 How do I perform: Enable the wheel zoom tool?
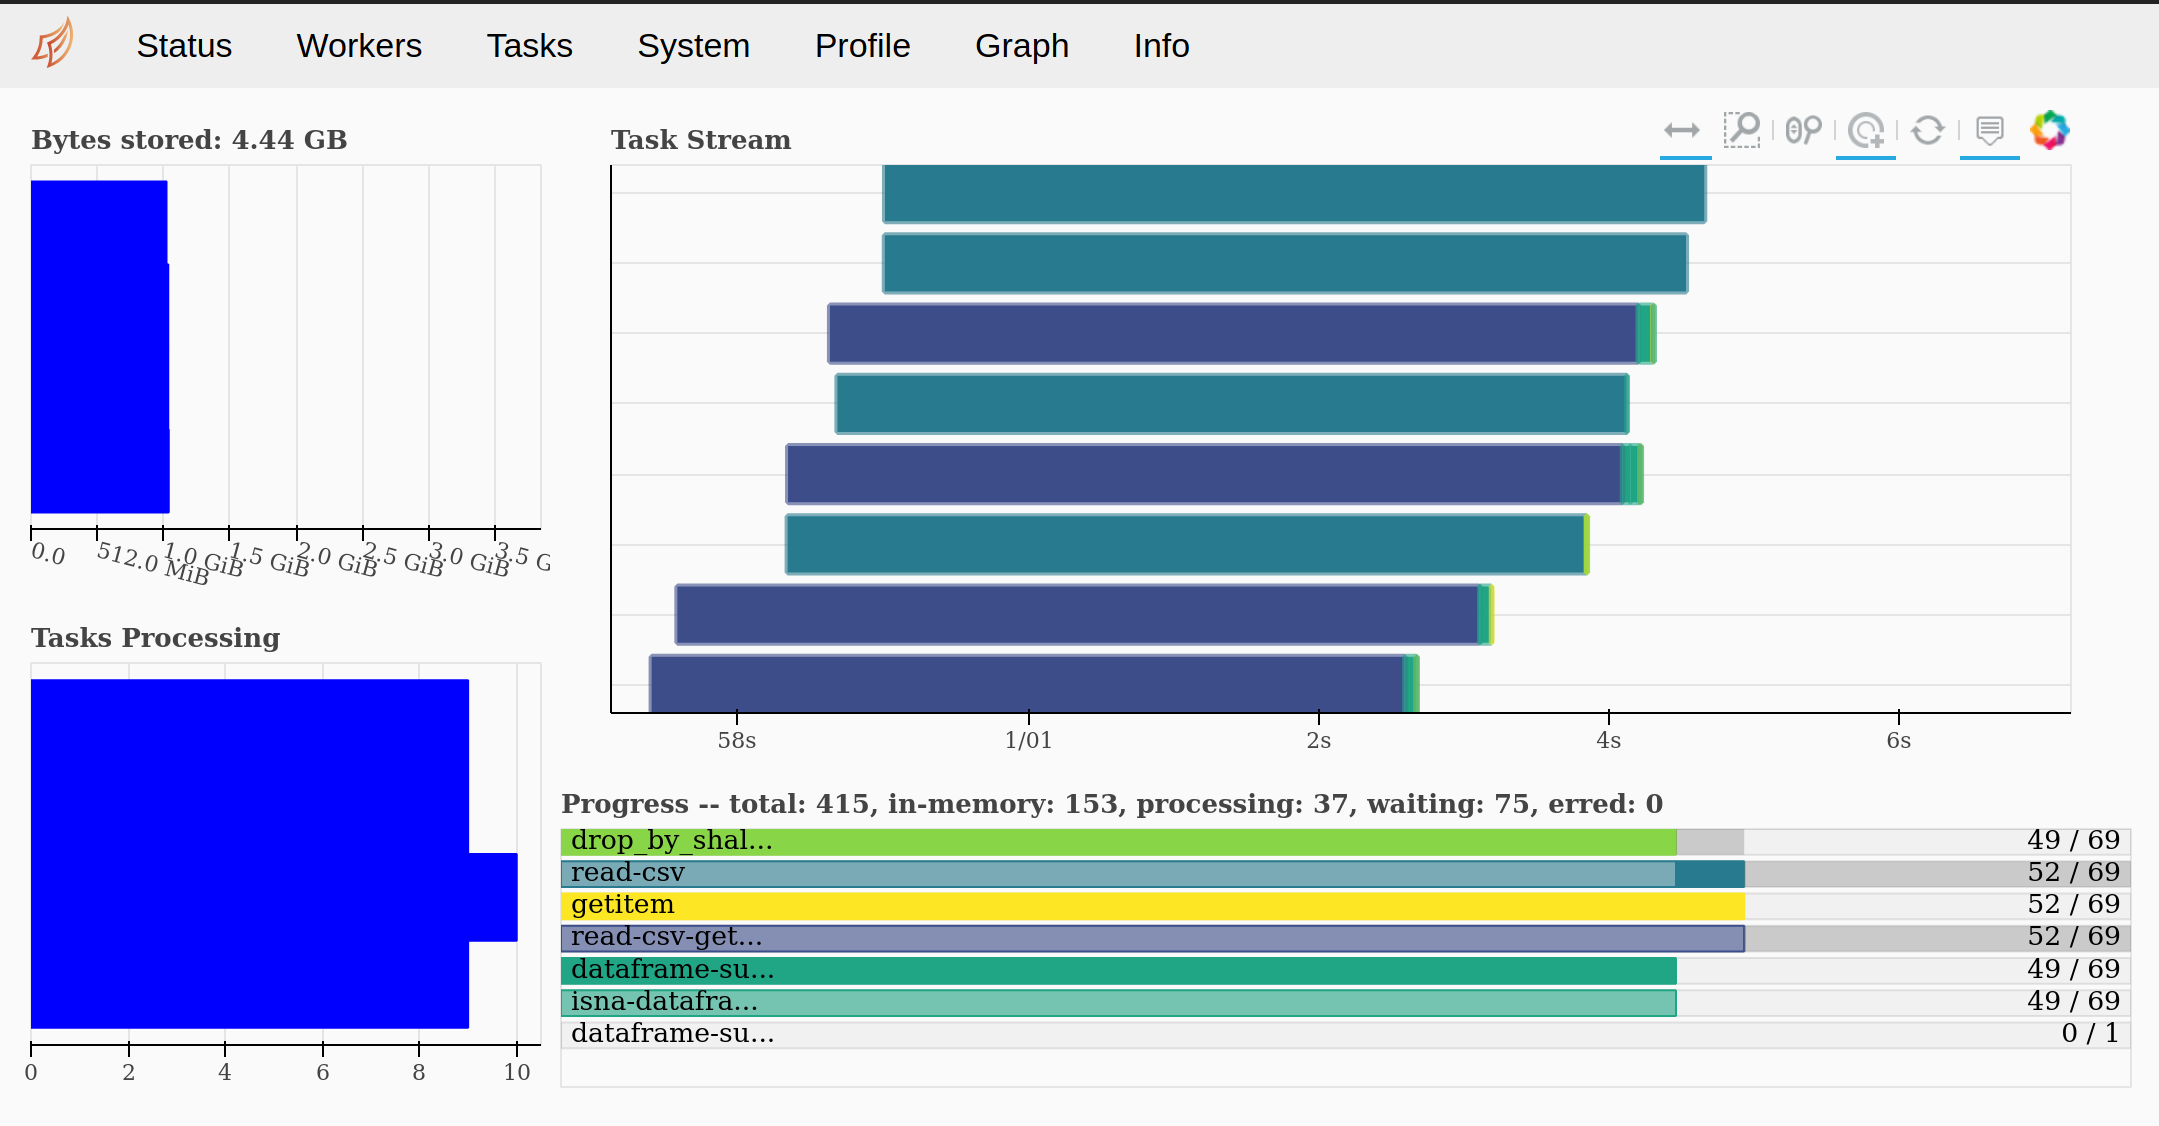(1804, 130)
